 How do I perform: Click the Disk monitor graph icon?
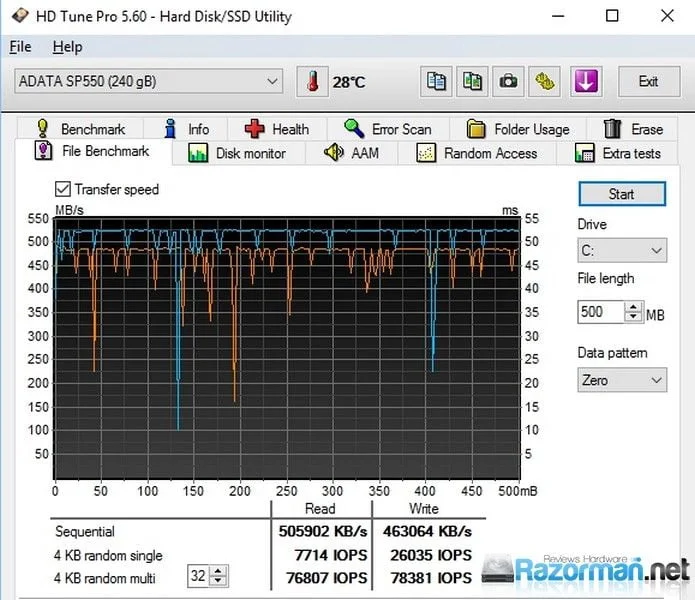point(198,153)
